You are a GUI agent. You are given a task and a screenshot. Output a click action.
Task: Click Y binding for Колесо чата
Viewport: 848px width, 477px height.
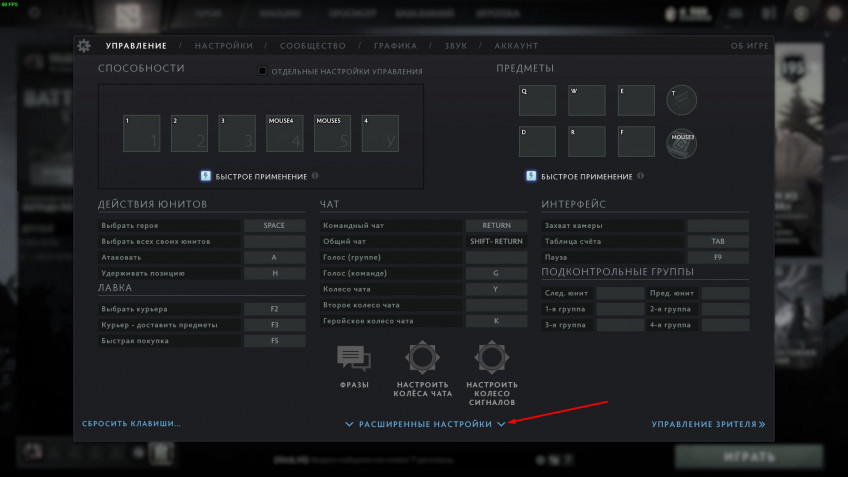(496, 289)
